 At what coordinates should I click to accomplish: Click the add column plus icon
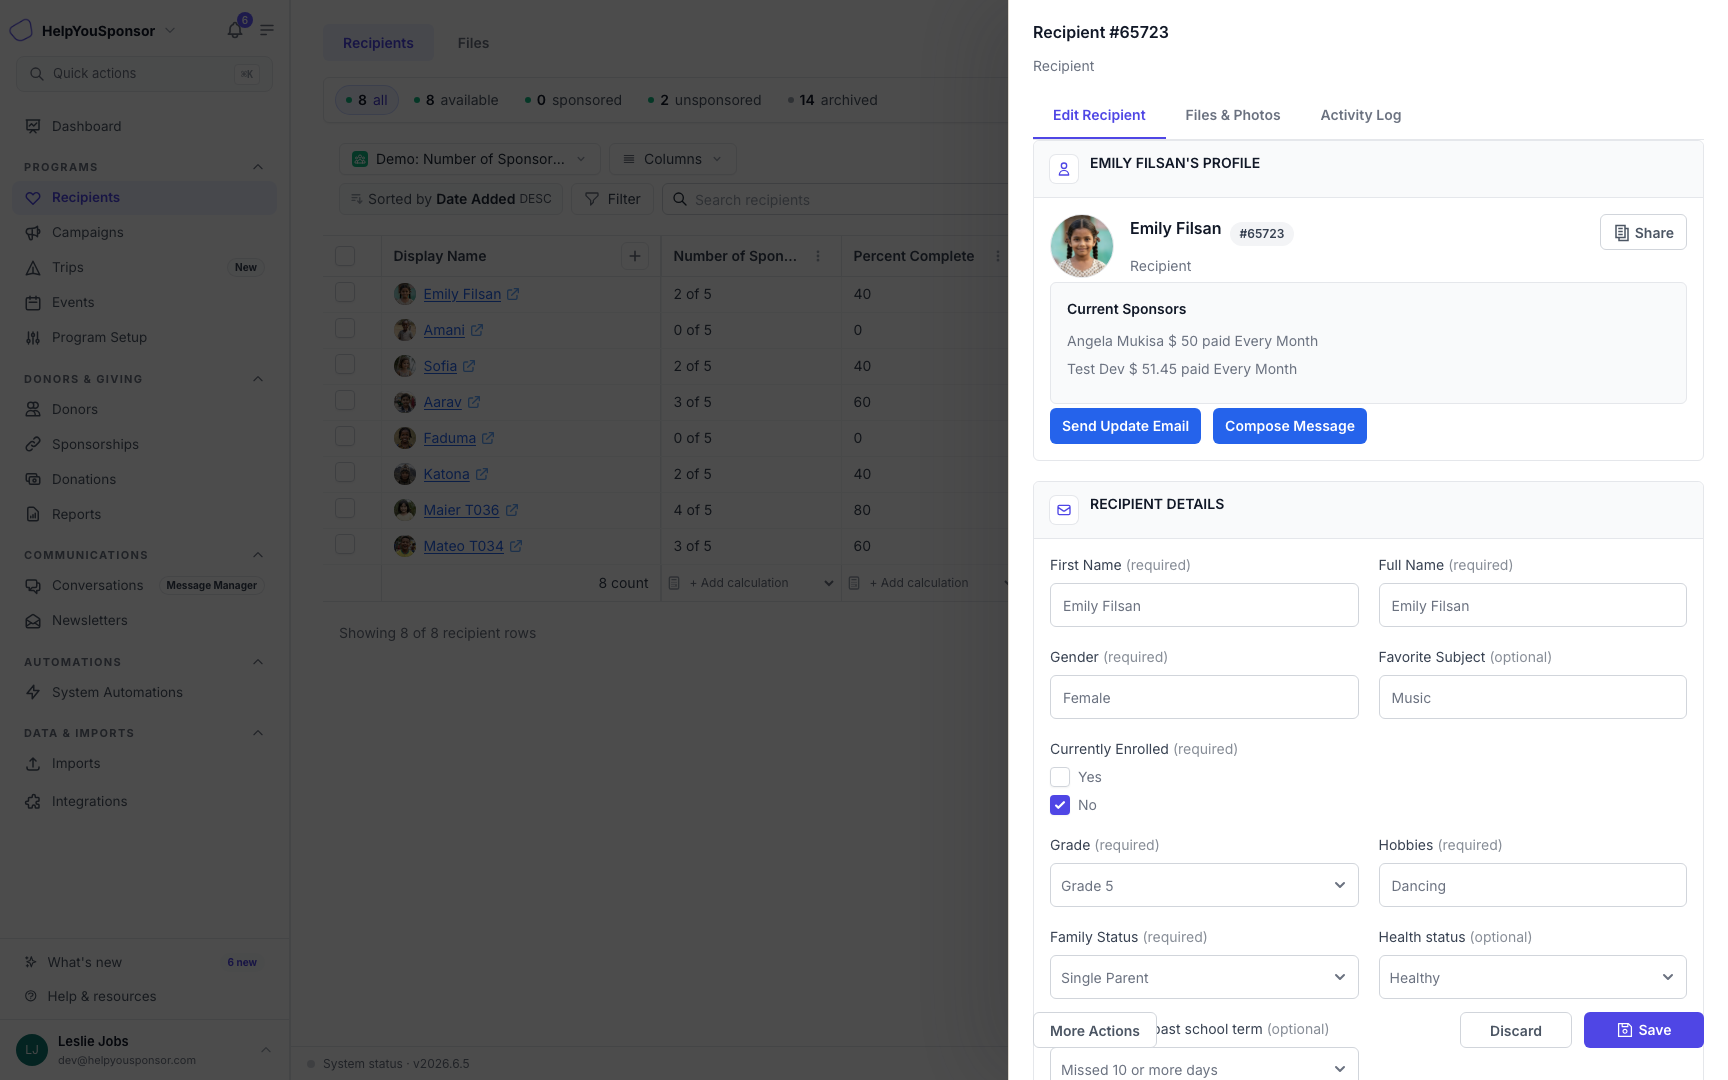pyautogui.click(x=635, y=256)
